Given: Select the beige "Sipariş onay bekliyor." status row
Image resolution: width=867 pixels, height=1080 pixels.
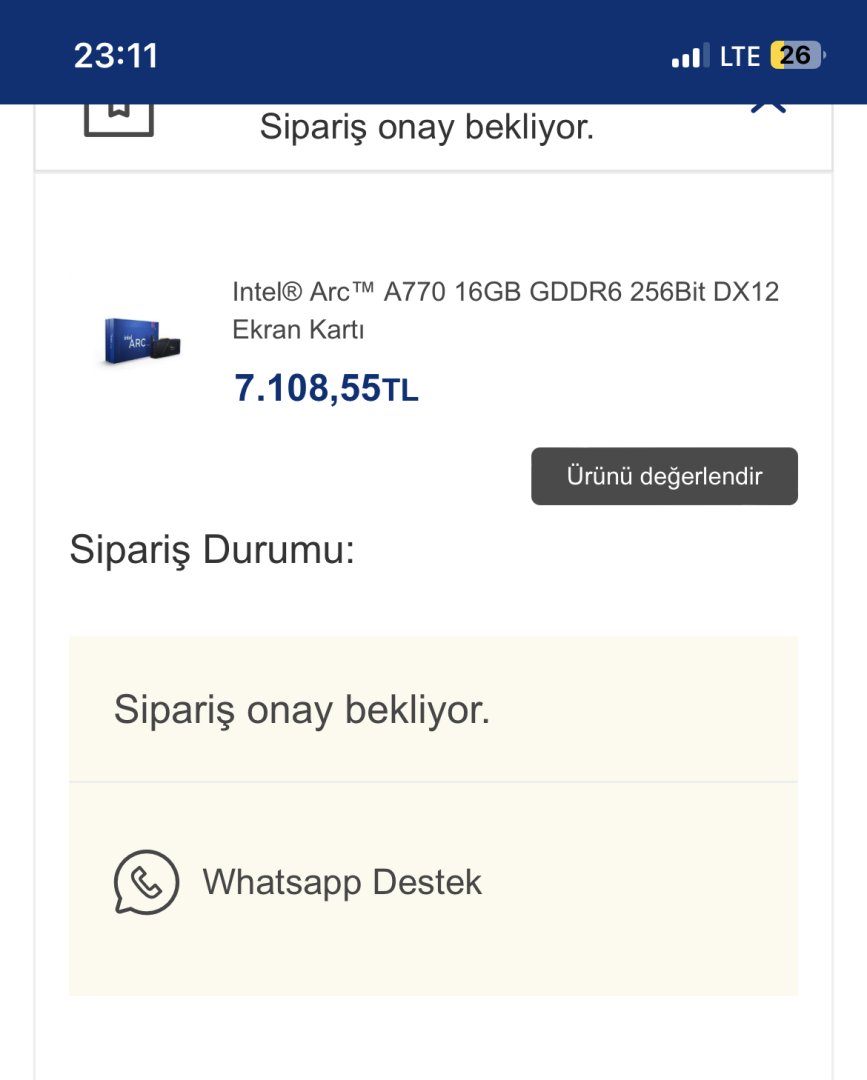Looking at the screenshot, I should [x=433, y=709].
